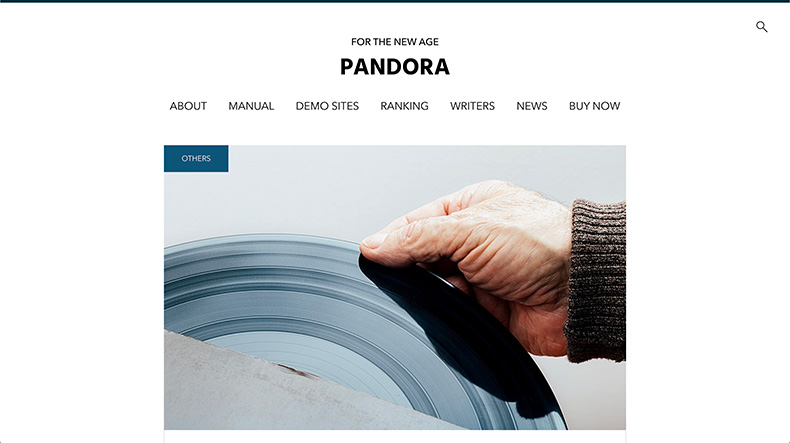Image resolution: width=790 pixels, height=443 pixels.
Task: Click the PANDORA site logo
Action: [x=394, y=67]
